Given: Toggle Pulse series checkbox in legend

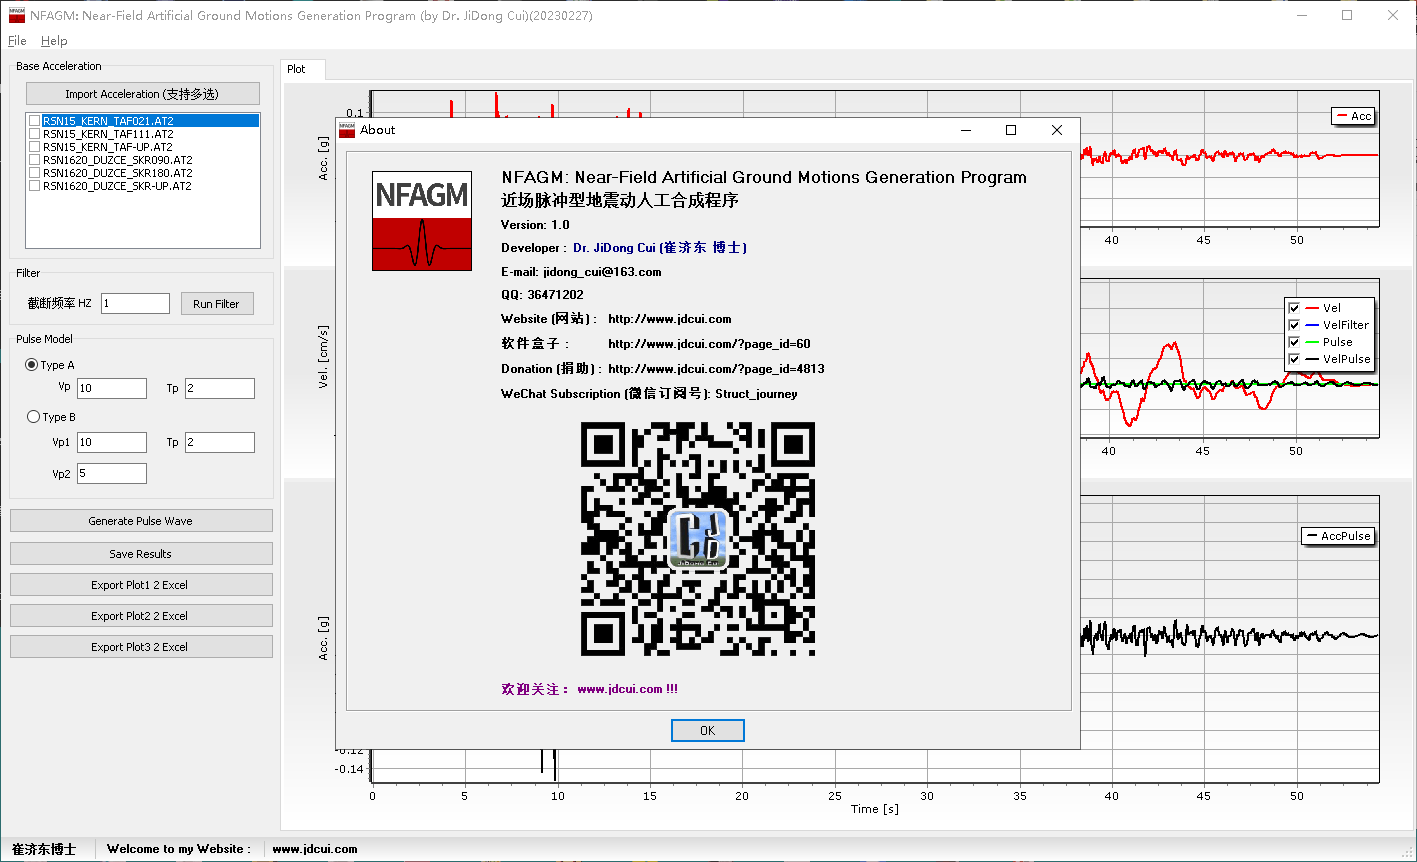Looking at the screenshot, I should [1294, 342].
